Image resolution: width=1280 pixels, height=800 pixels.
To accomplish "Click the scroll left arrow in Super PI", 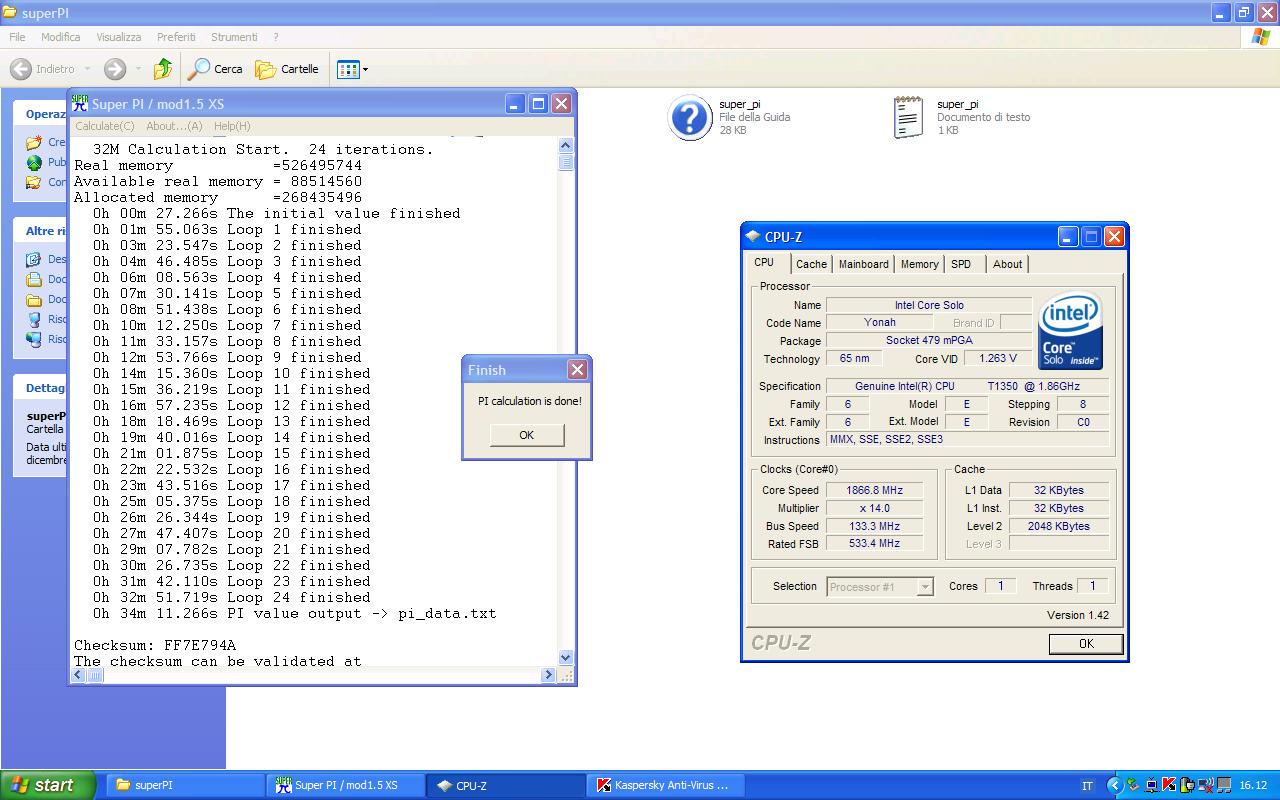I will click(x=80, y=675).
